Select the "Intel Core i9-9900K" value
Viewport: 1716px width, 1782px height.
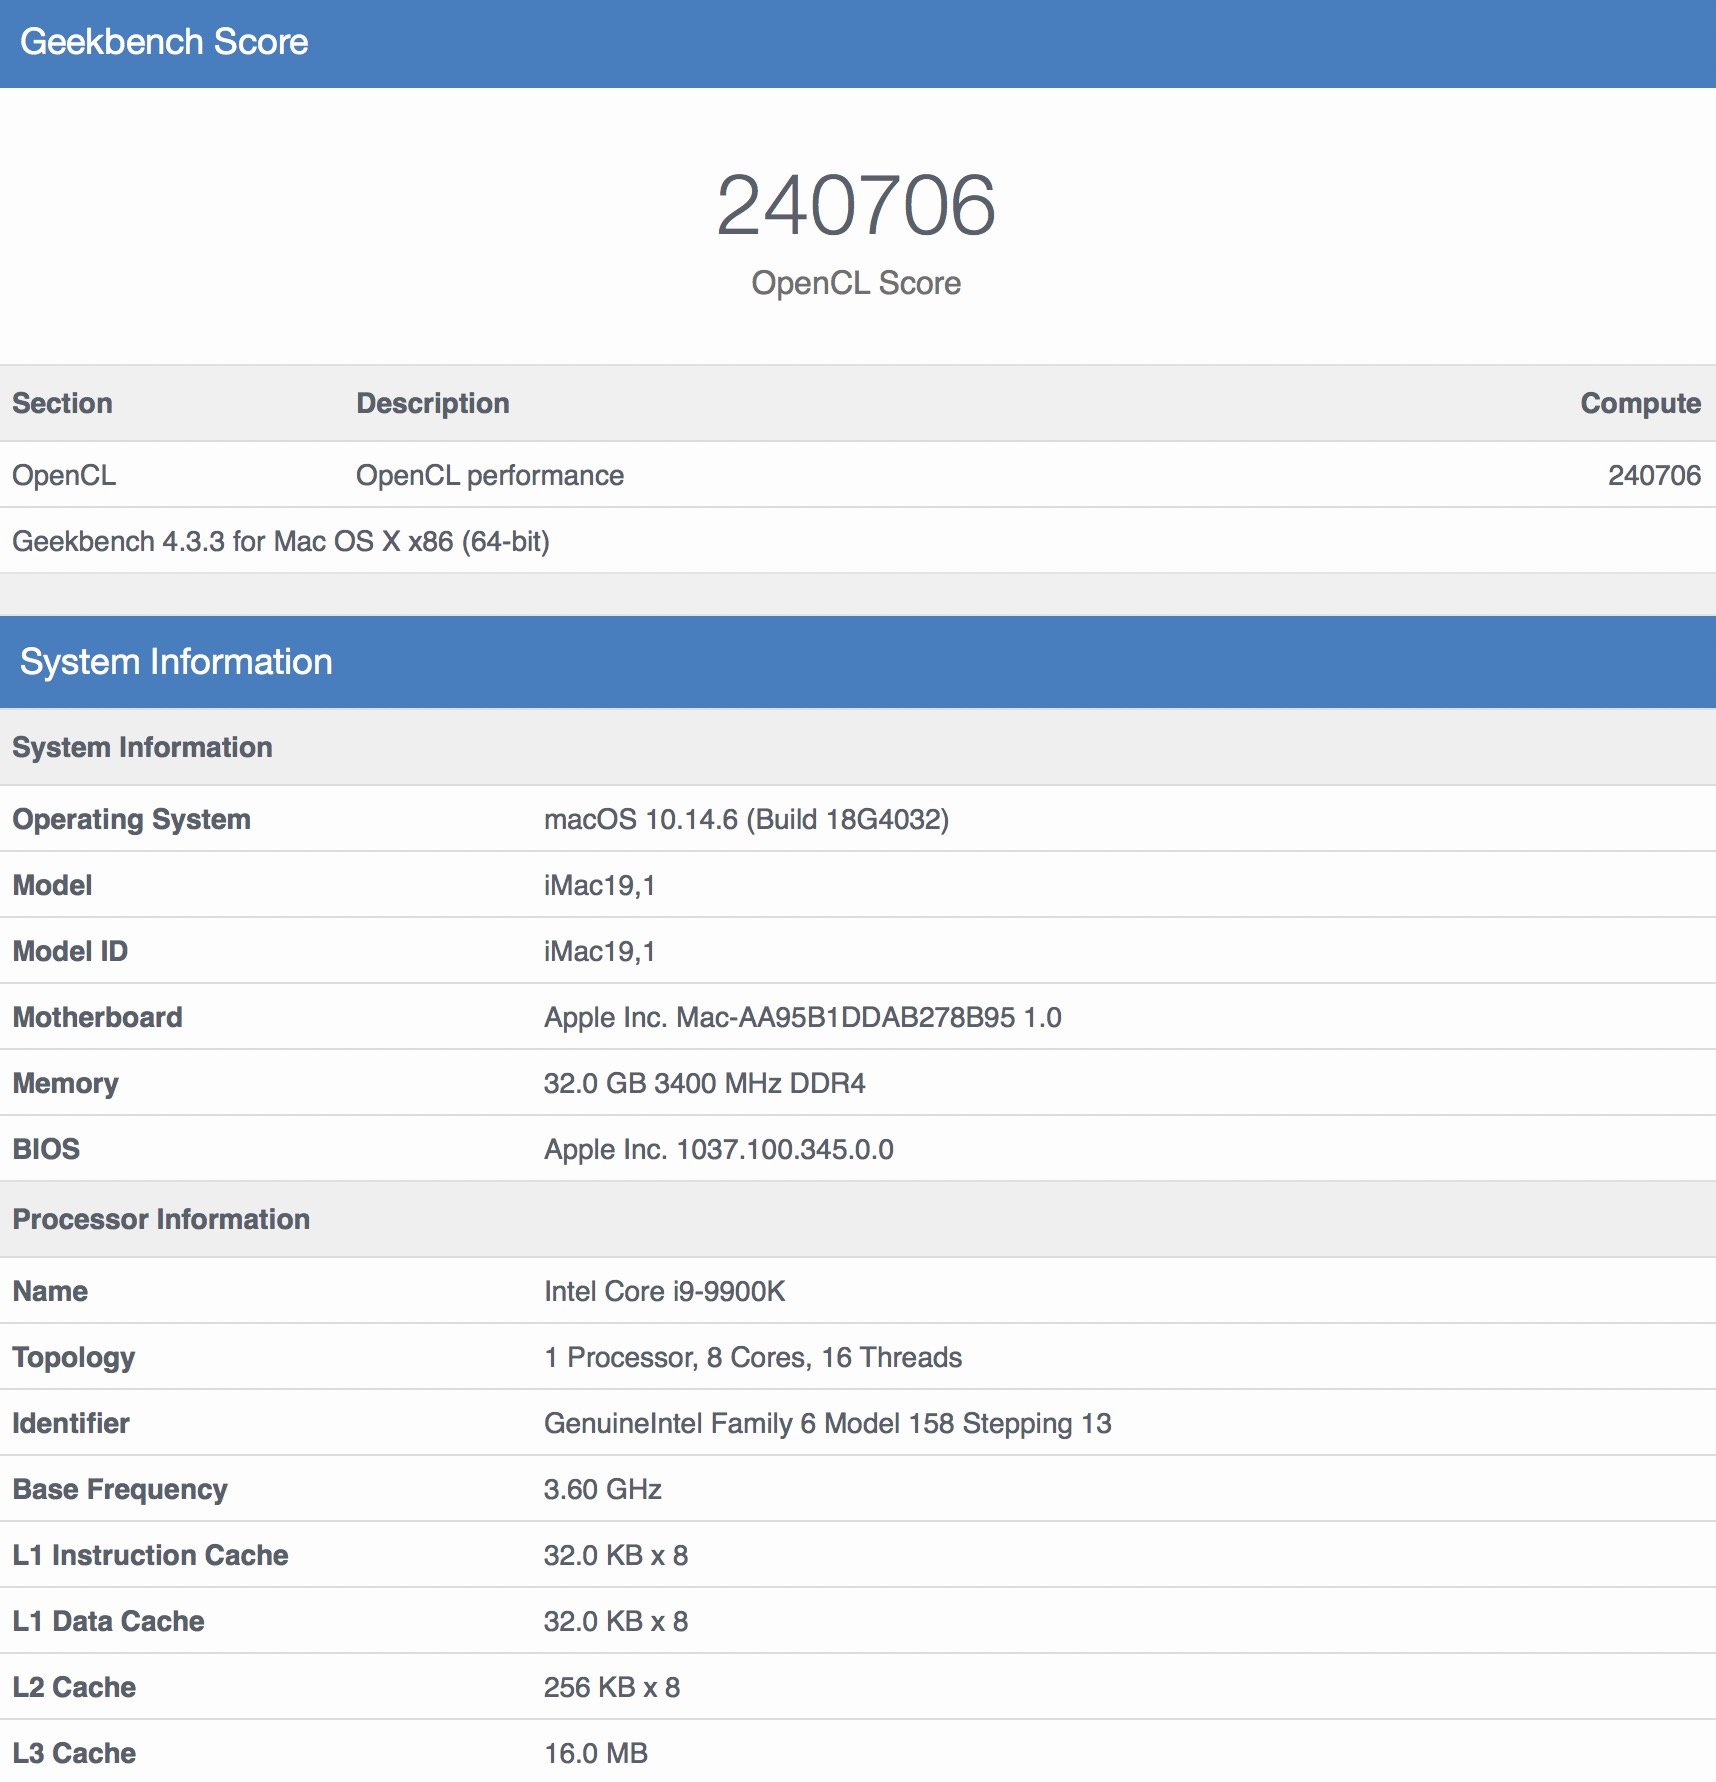coord(664,1291)
